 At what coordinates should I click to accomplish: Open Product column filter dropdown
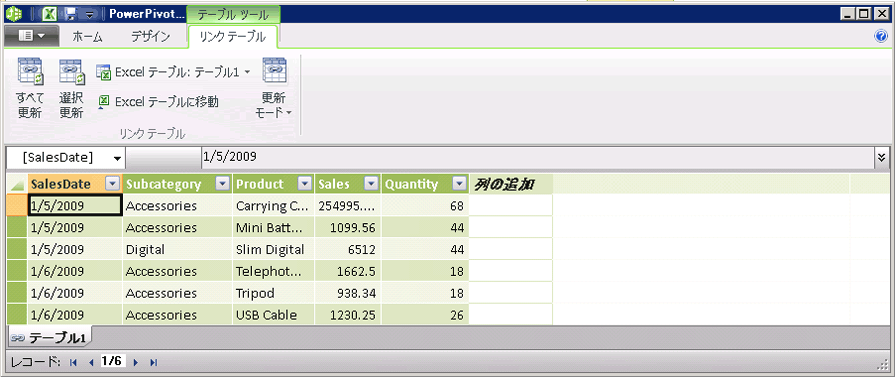point(305,184)
